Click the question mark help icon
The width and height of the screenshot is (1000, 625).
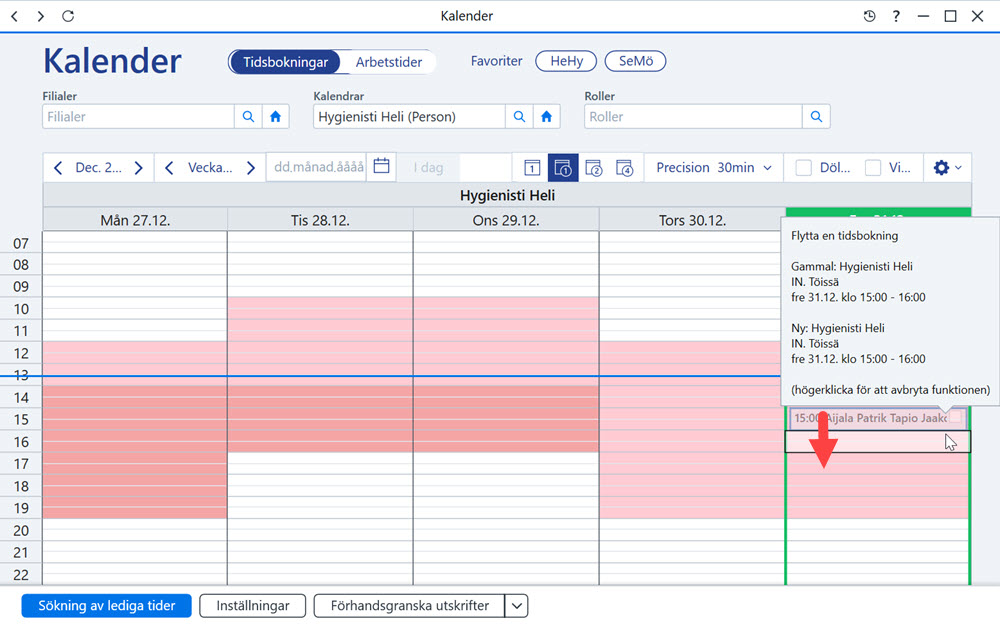pyautogui.click(x=896, y=16)
